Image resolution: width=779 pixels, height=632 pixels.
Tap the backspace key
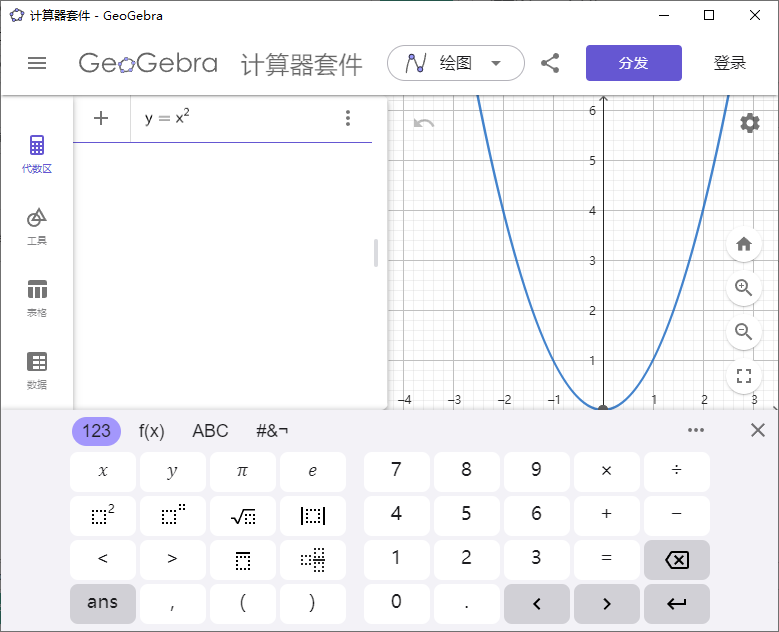coord(677,559)
